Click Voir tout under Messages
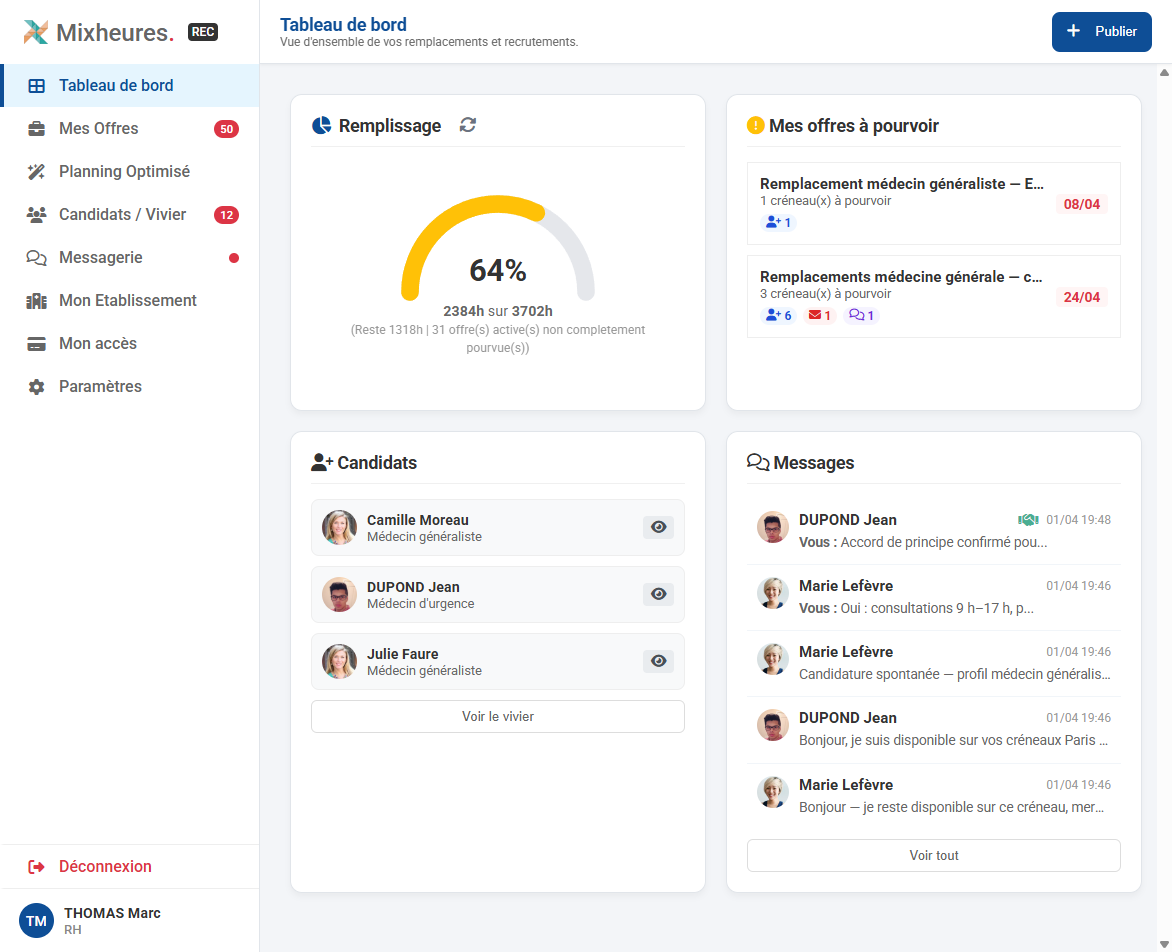Viewport: 1172px width, 952px height. click(x=934, y=856)
